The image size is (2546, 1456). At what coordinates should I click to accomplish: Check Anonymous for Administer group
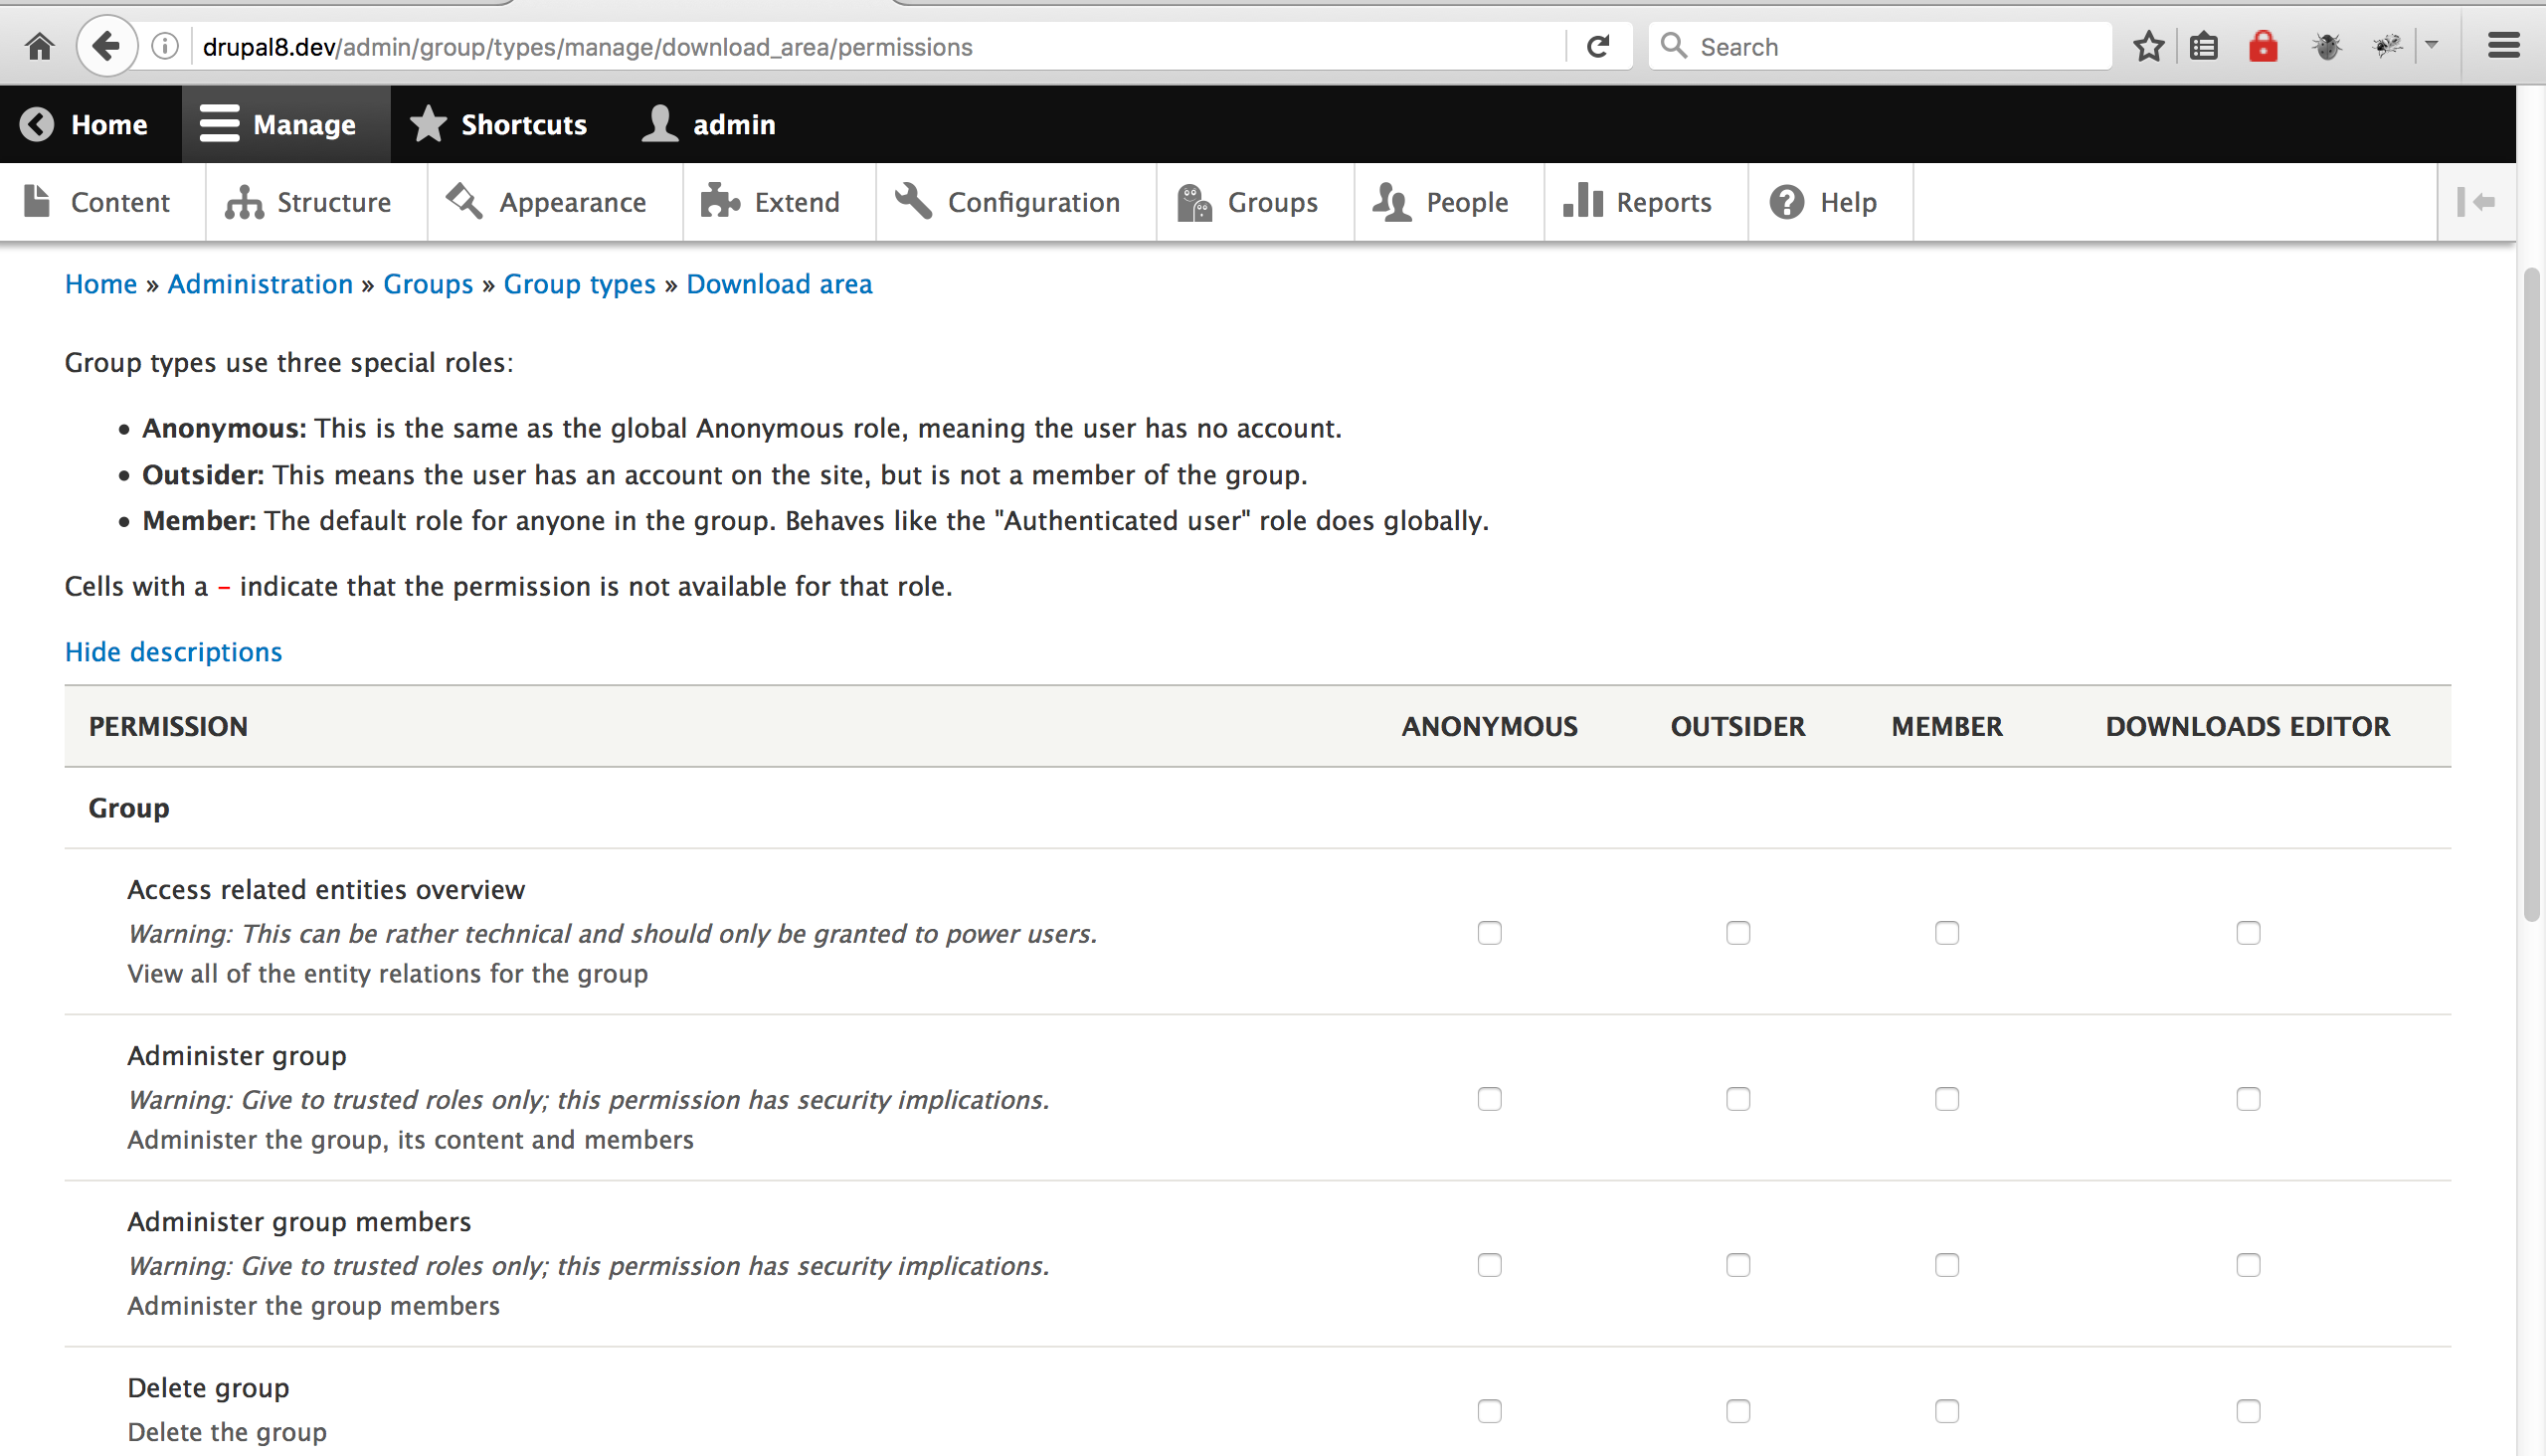click(x=1489, y=1099)
